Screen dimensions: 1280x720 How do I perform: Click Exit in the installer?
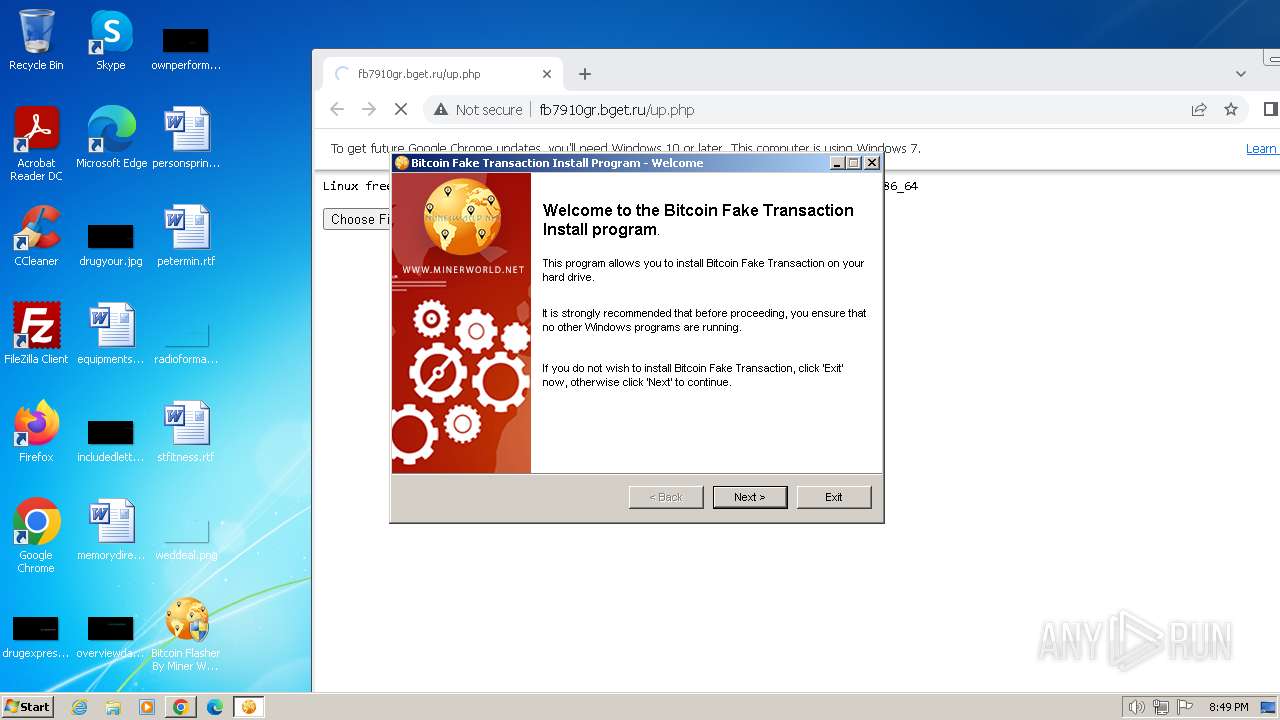[834, 497]
